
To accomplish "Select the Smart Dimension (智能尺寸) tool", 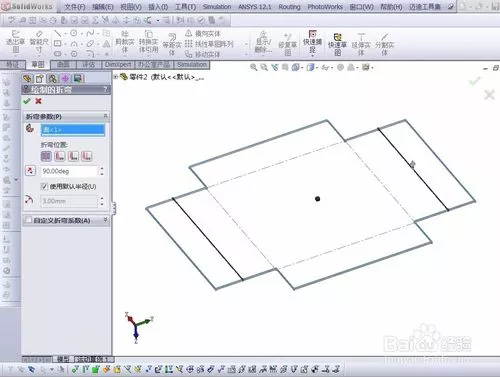I will (39, 42).
